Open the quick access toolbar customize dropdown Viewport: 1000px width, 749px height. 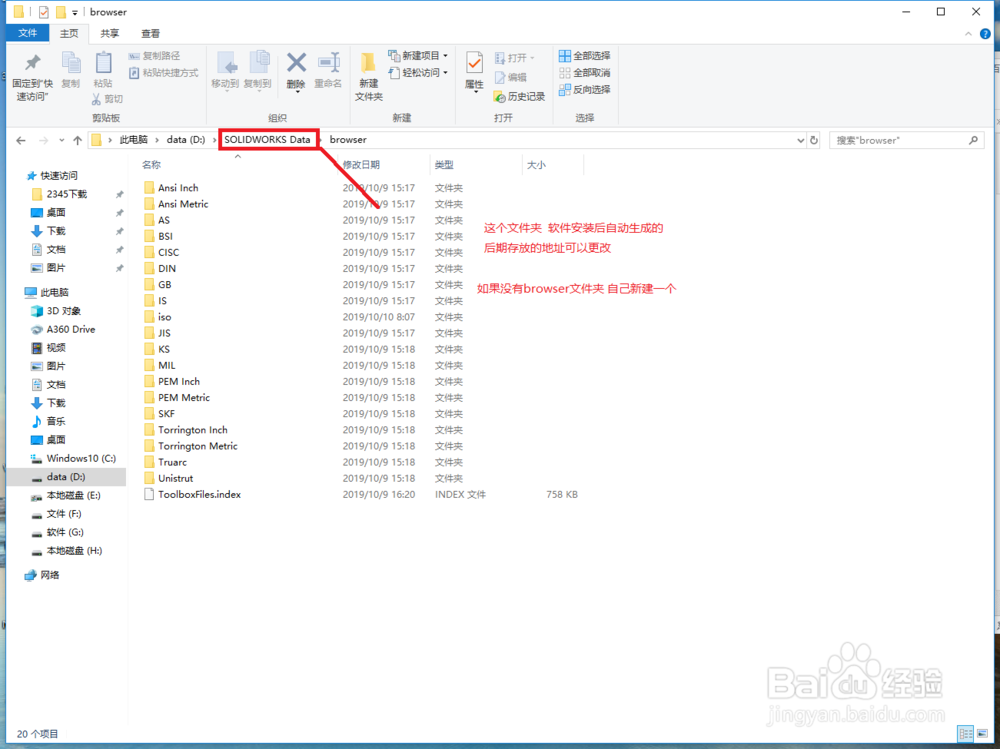click(75, 12)
